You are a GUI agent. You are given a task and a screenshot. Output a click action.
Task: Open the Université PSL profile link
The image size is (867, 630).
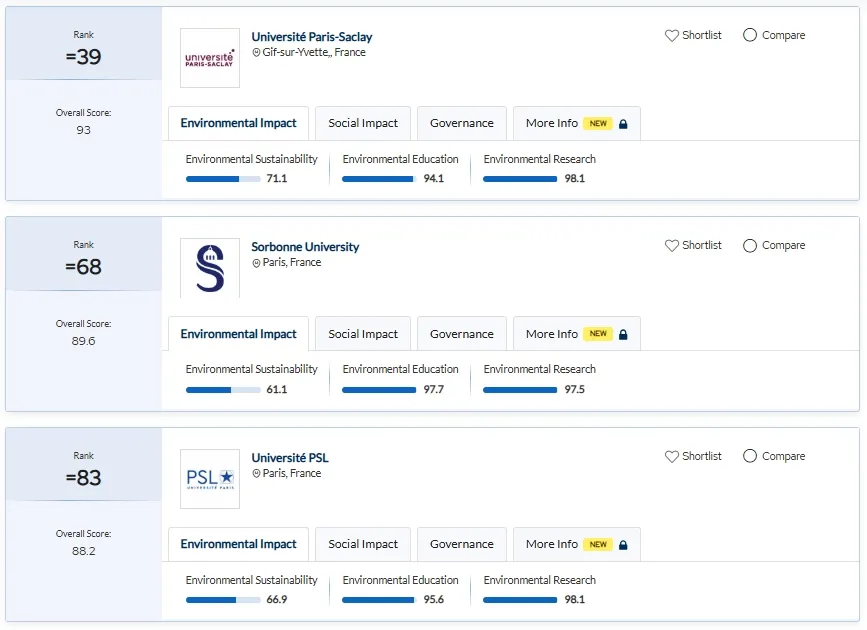(290, 458)
